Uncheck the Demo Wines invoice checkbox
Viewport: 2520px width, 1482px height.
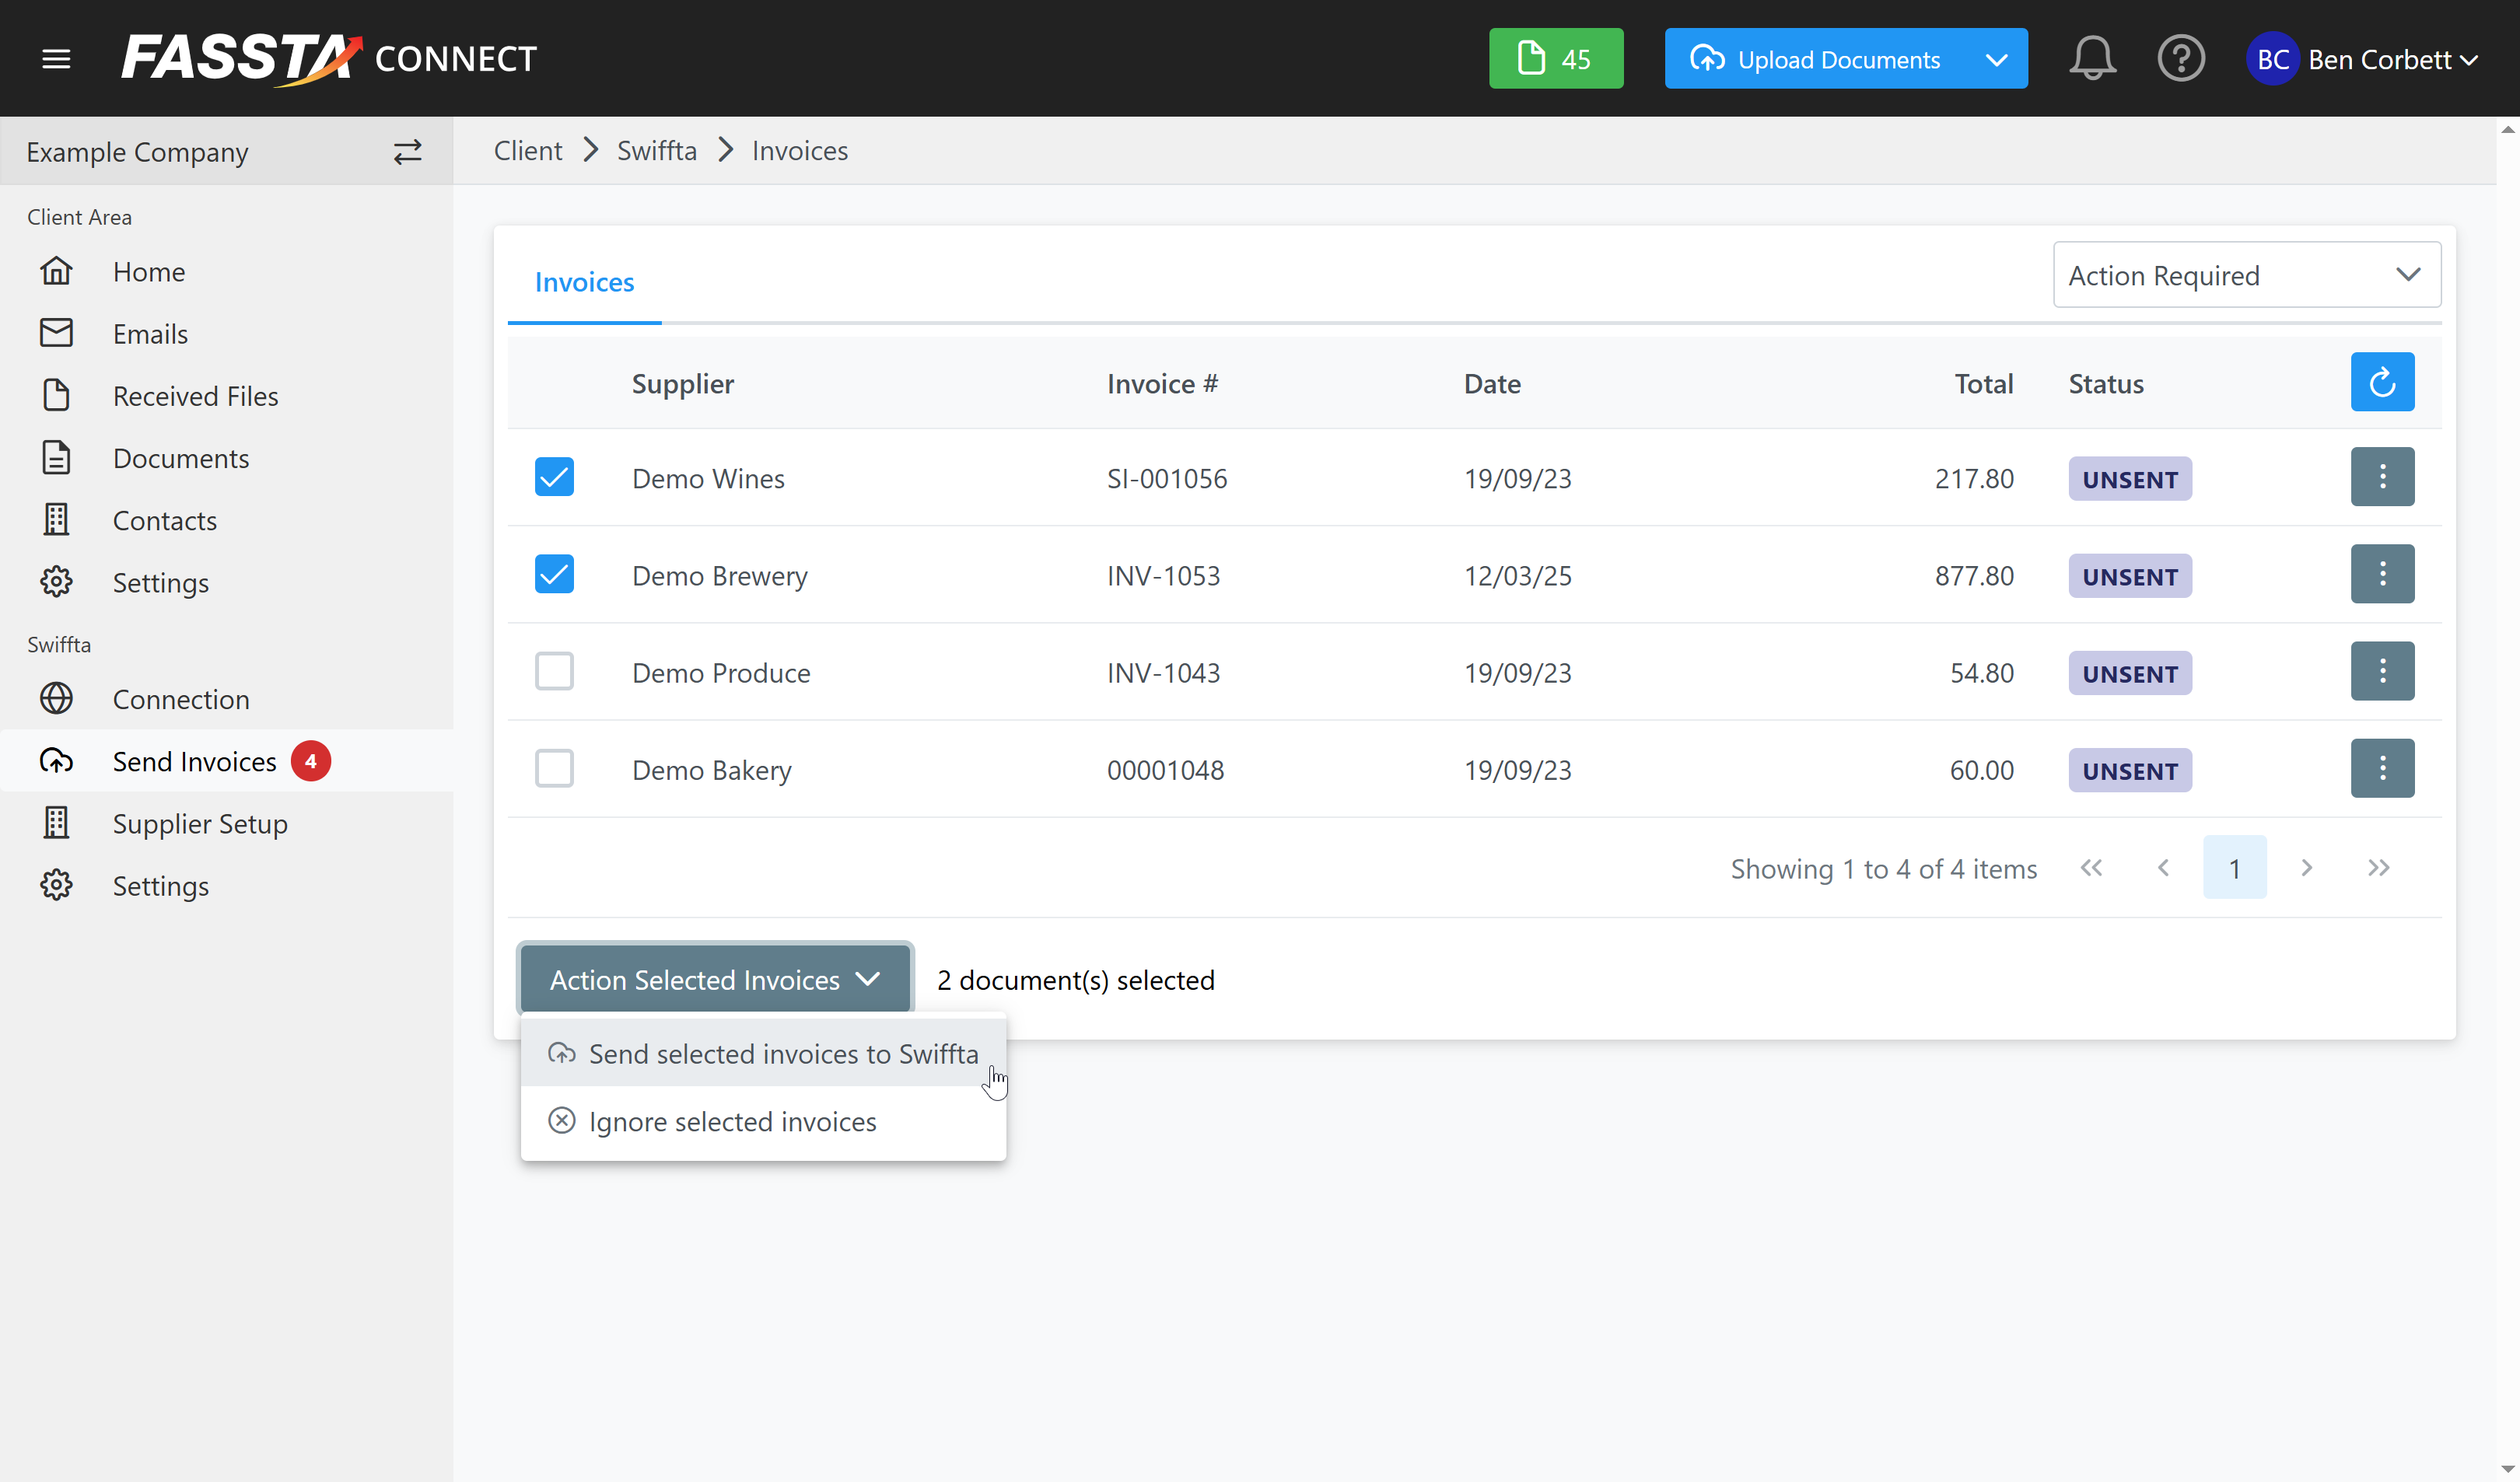pyautogui.click(x=554, y=477)
